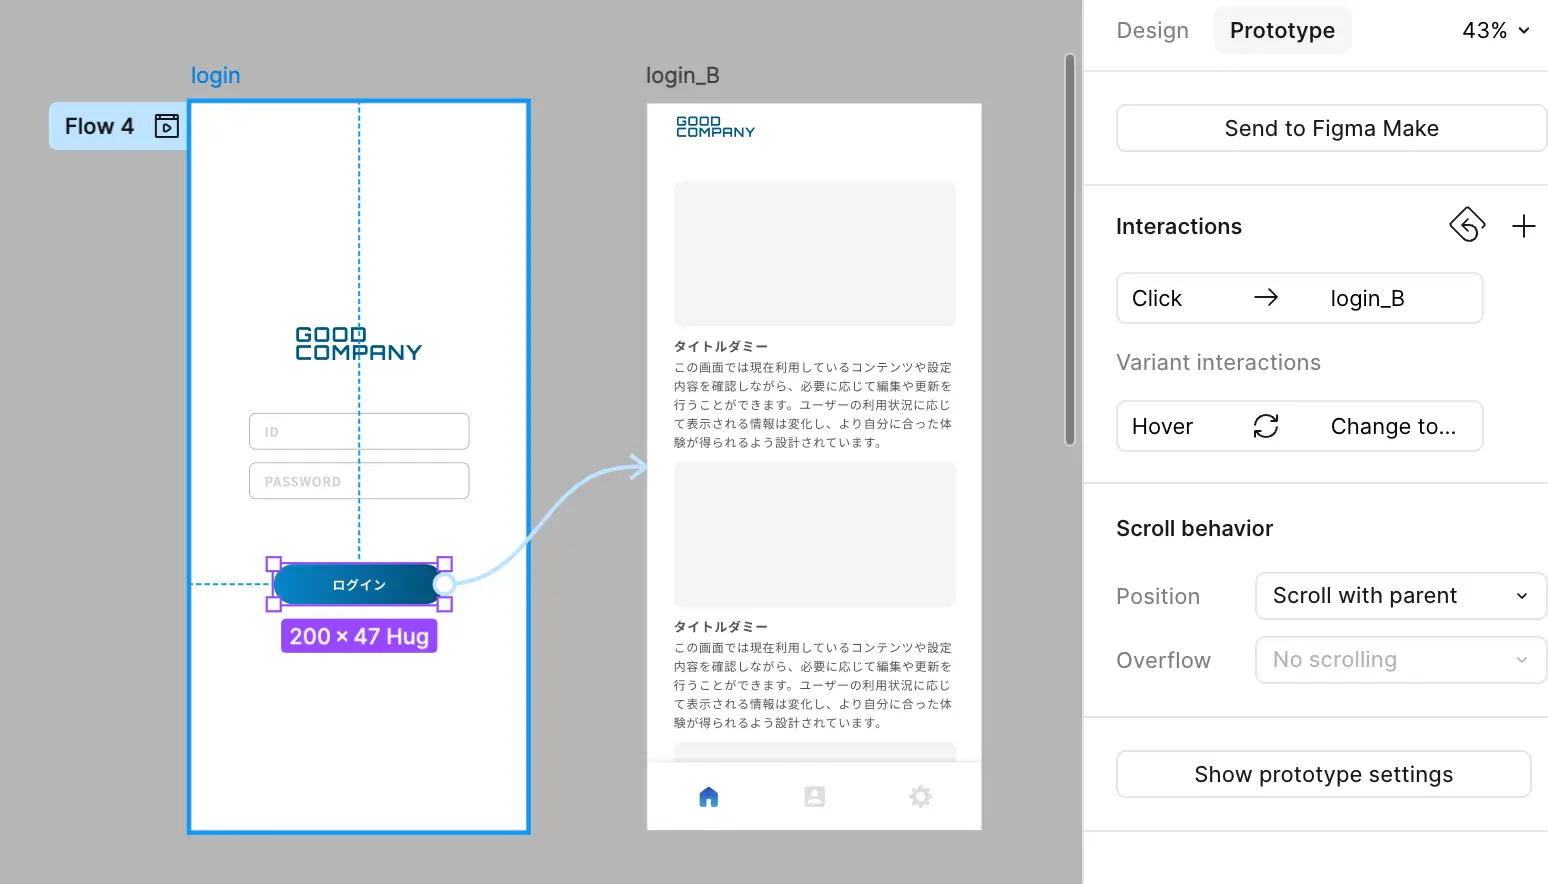Open the Click to login_B interaction
Image resolution: width=1548 pixels, height=884 pixels.
click(x=1299, y=299)
